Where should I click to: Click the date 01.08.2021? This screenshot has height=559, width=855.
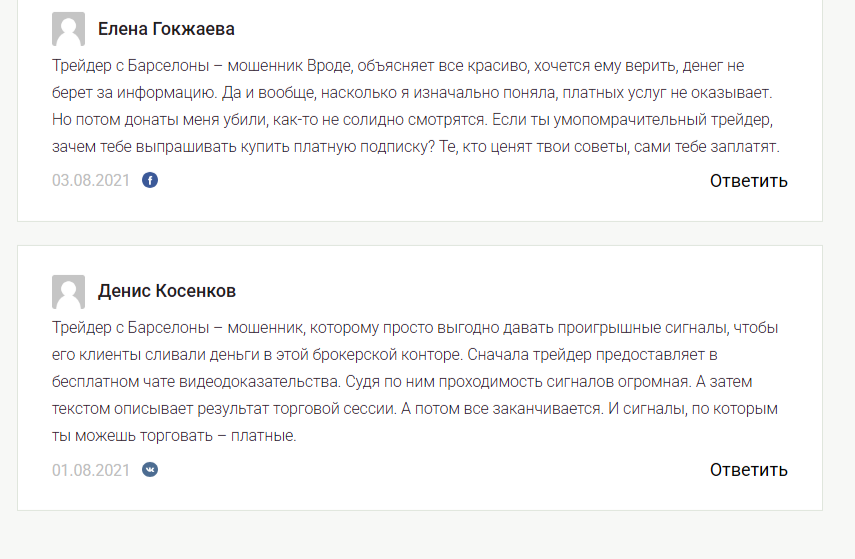91,470
